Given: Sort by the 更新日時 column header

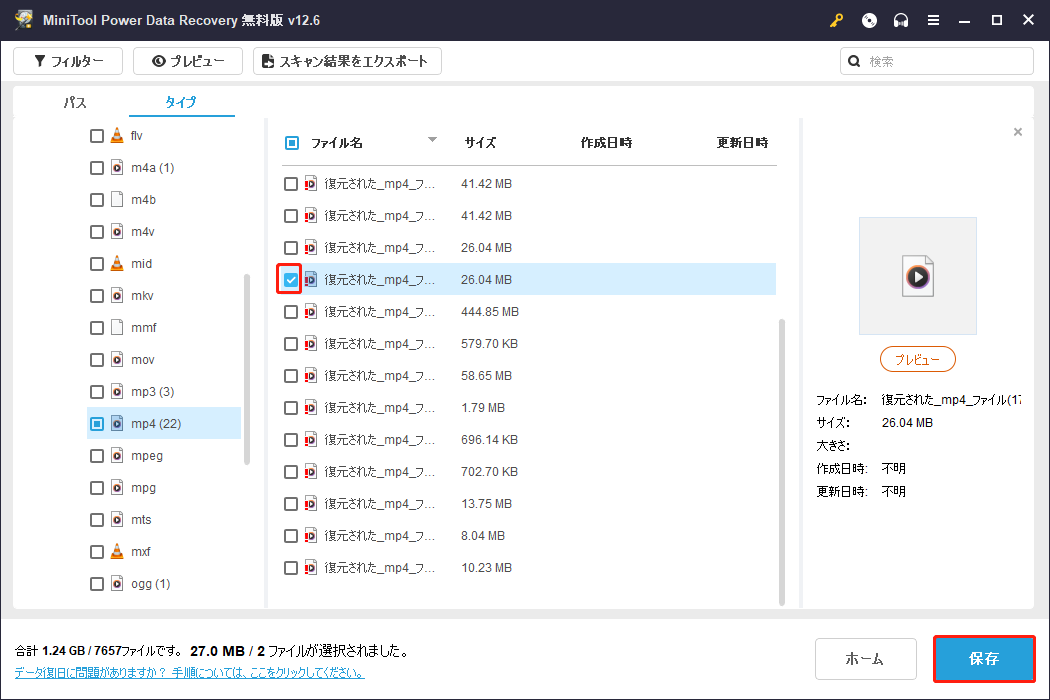Looking at the screenshot, I should [742, 143].
